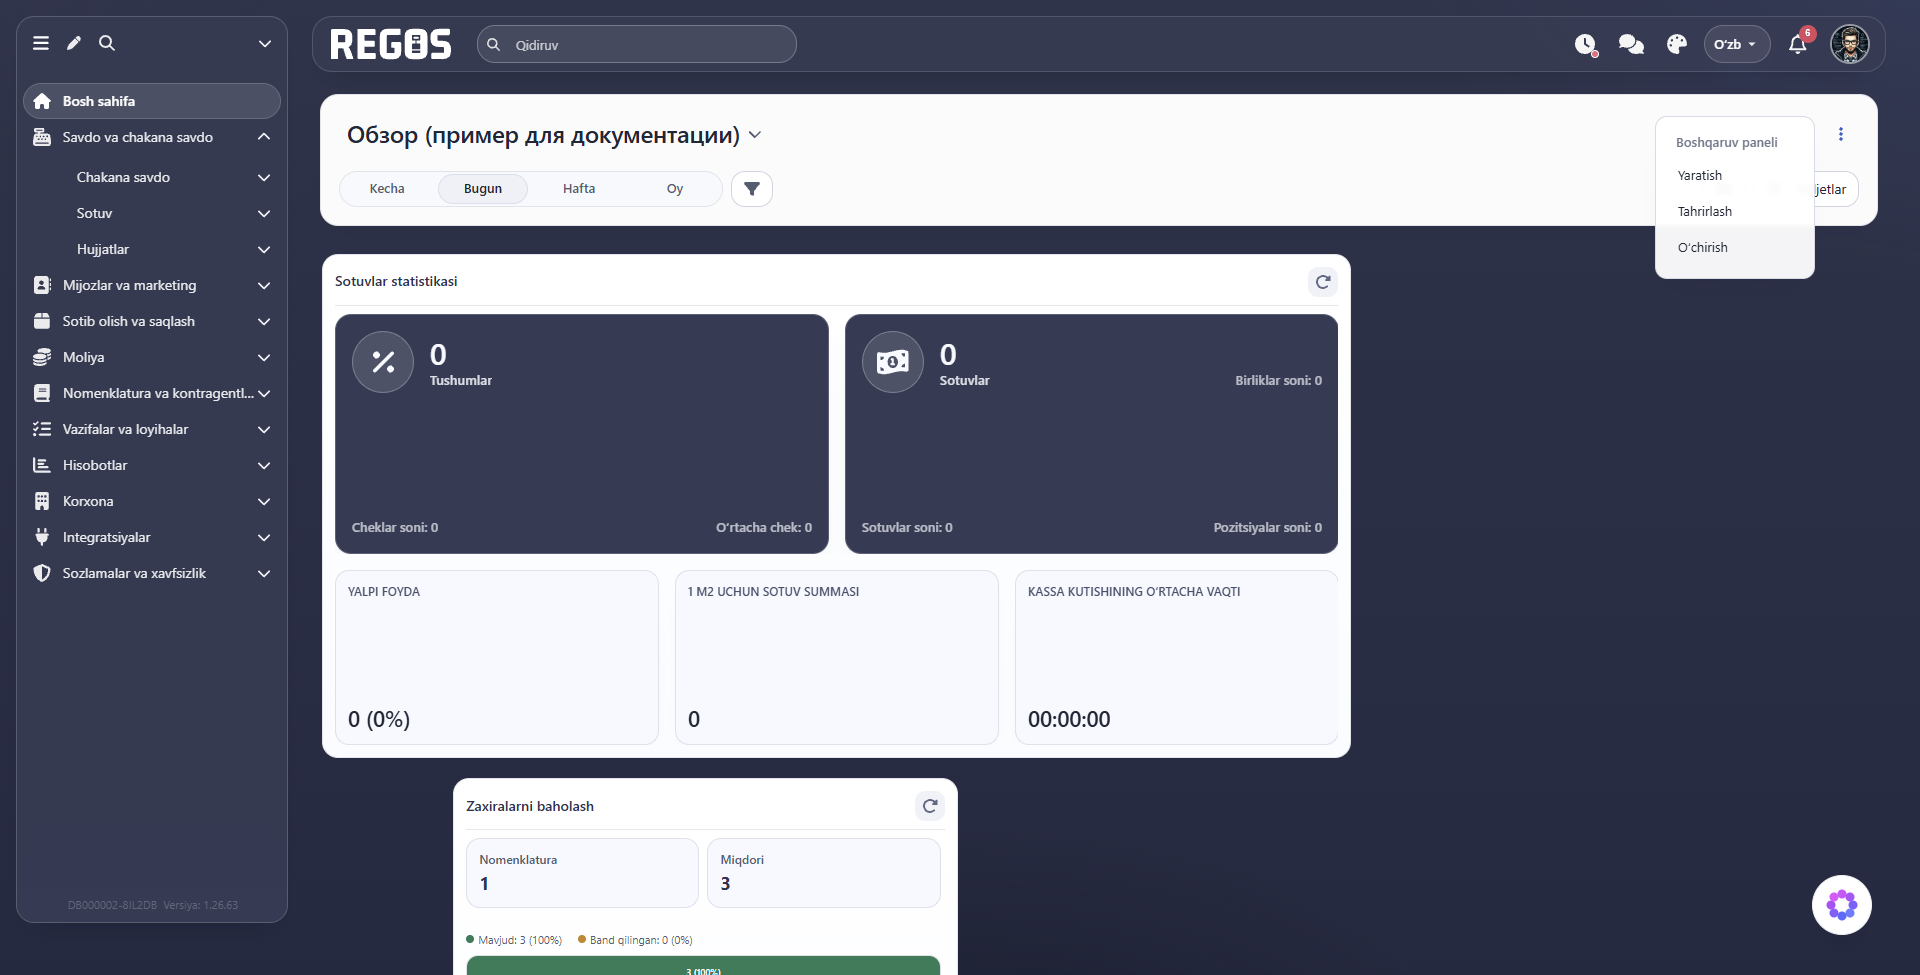The height and width of the screenshot is (975, 1920).
Task: Select the Hafta period option
Action: tap(579, 189)
